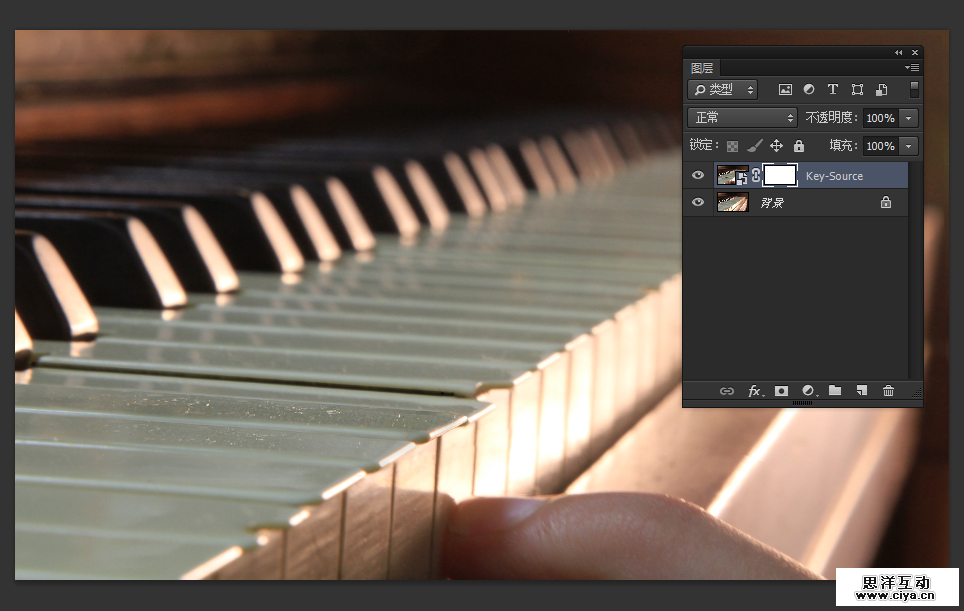
Task: Lock layer position with move icon
Action: [776, 146]
